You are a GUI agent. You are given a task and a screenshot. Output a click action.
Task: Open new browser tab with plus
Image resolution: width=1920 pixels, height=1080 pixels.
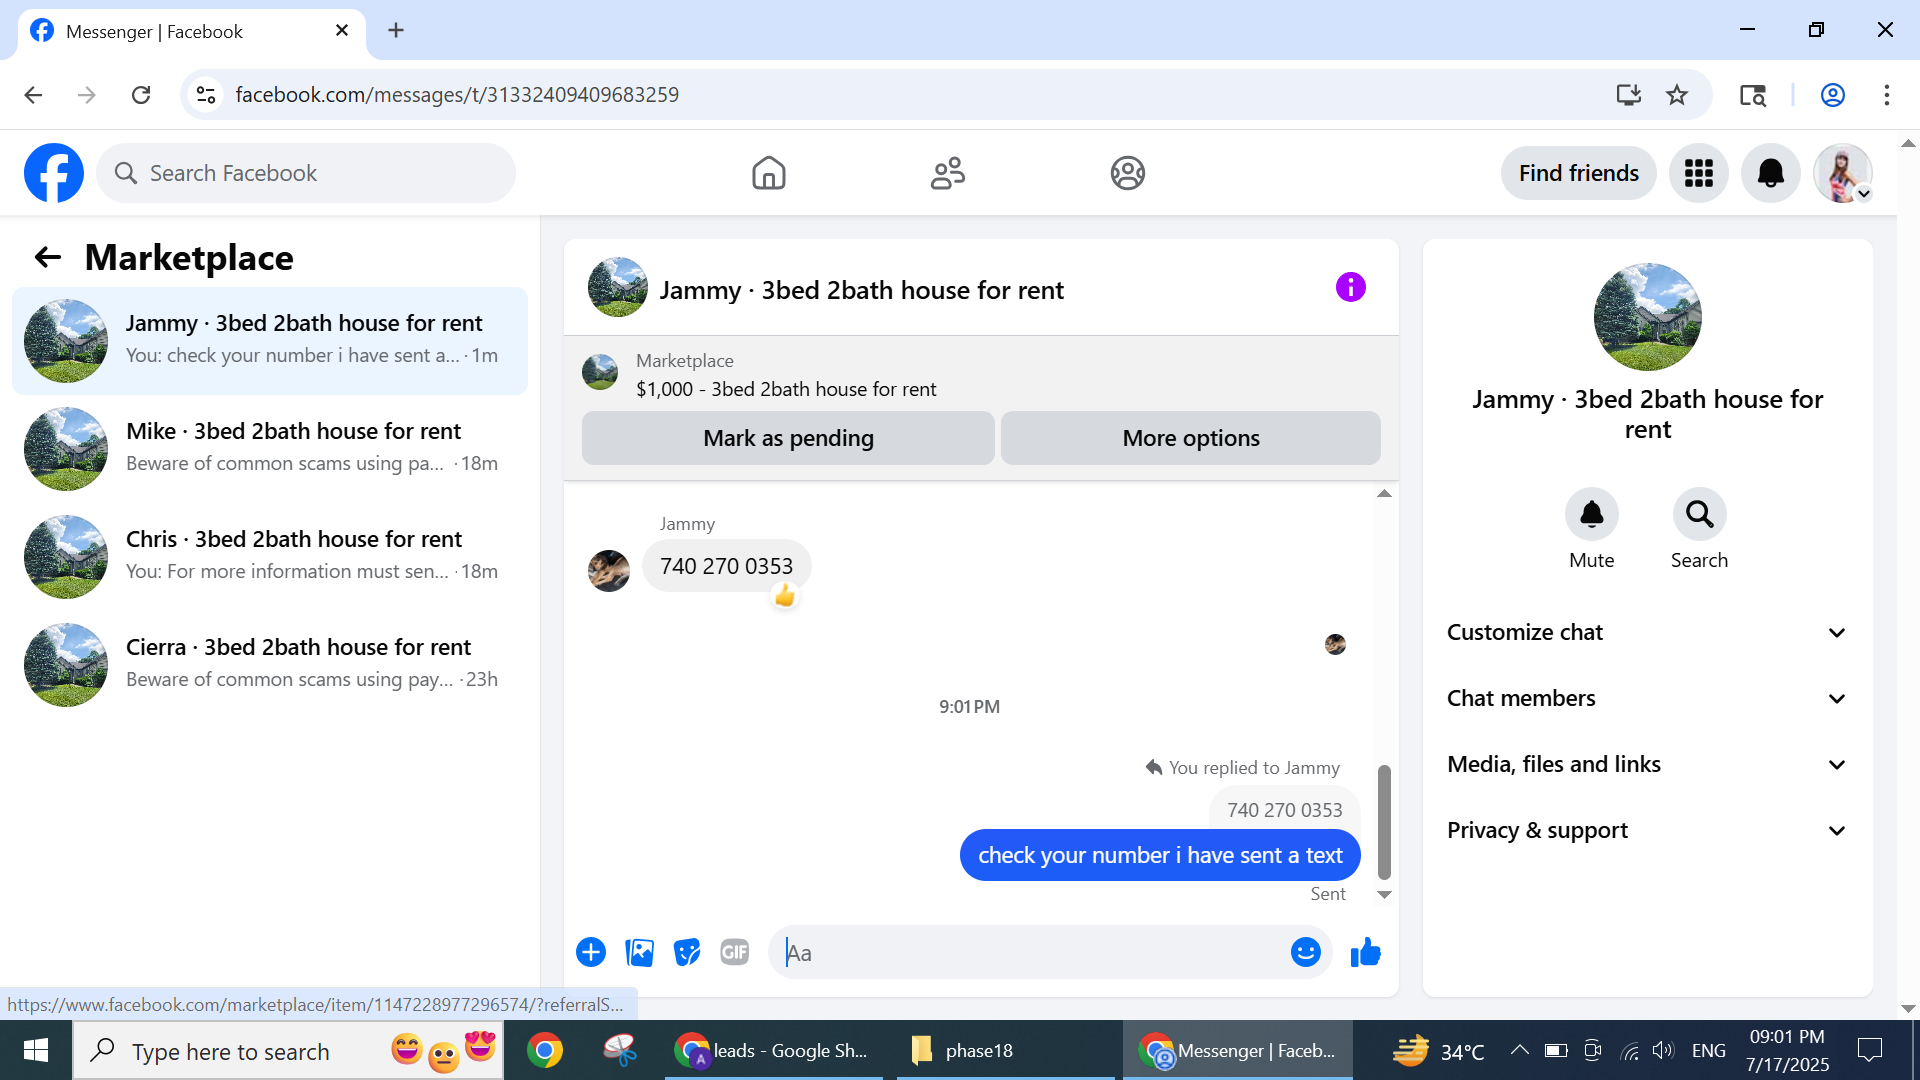[396, 30]
